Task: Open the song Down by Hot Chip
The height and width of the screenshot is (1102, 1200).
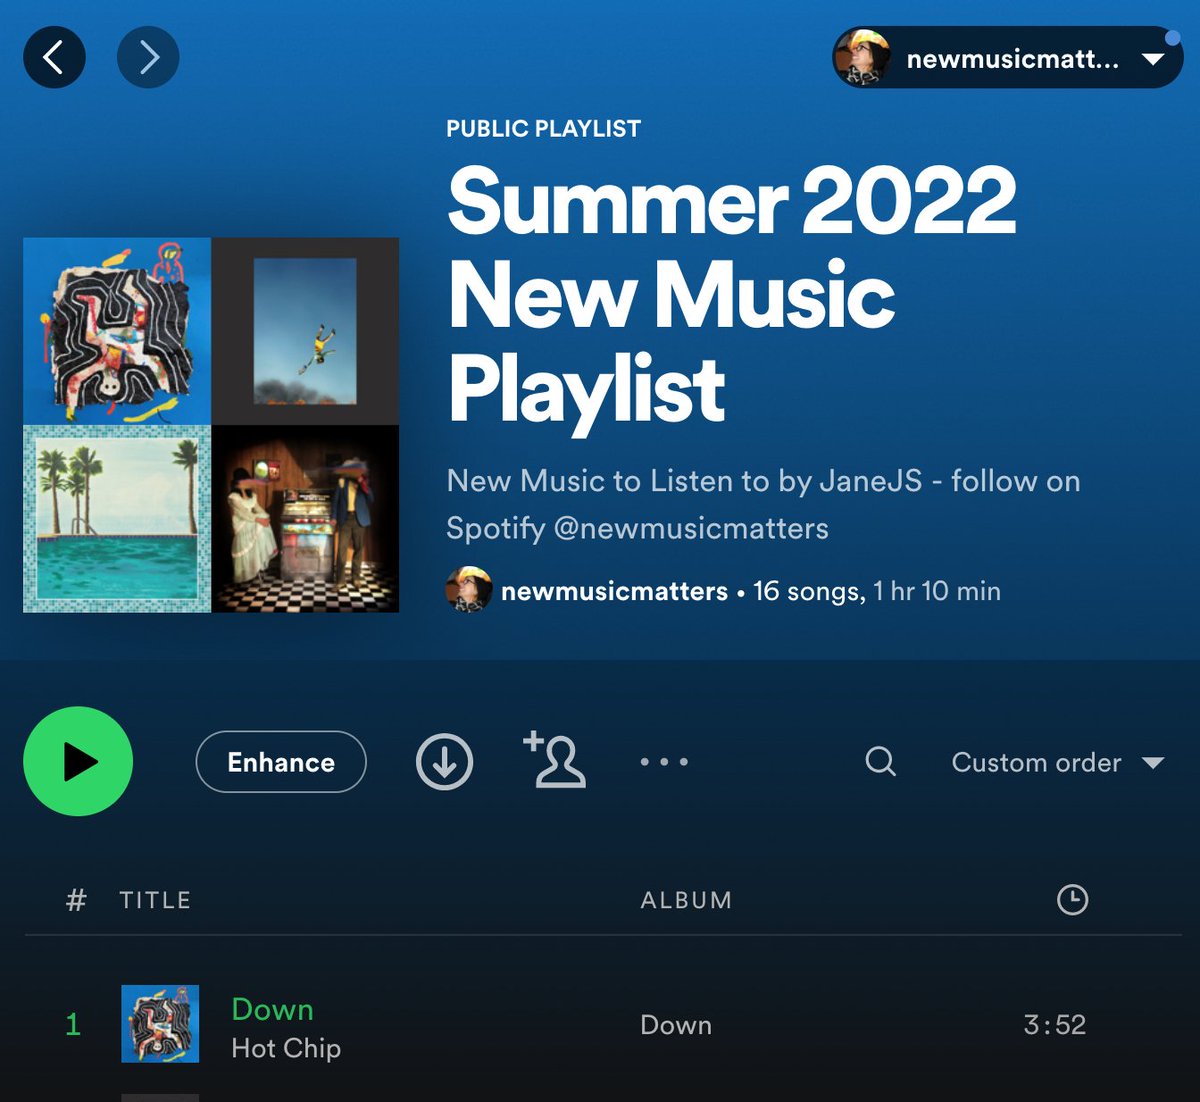Action: [x=273, y=1010]
